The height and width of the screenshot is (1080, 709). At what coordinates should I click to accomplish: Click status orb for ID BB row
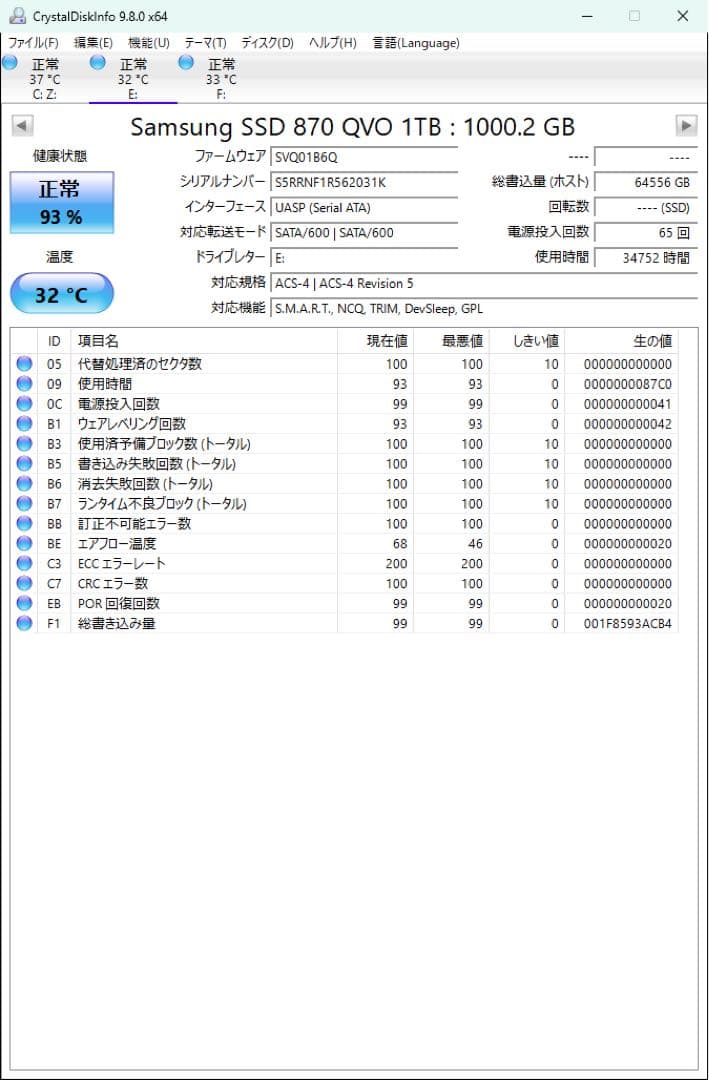(x=25, y=523)
